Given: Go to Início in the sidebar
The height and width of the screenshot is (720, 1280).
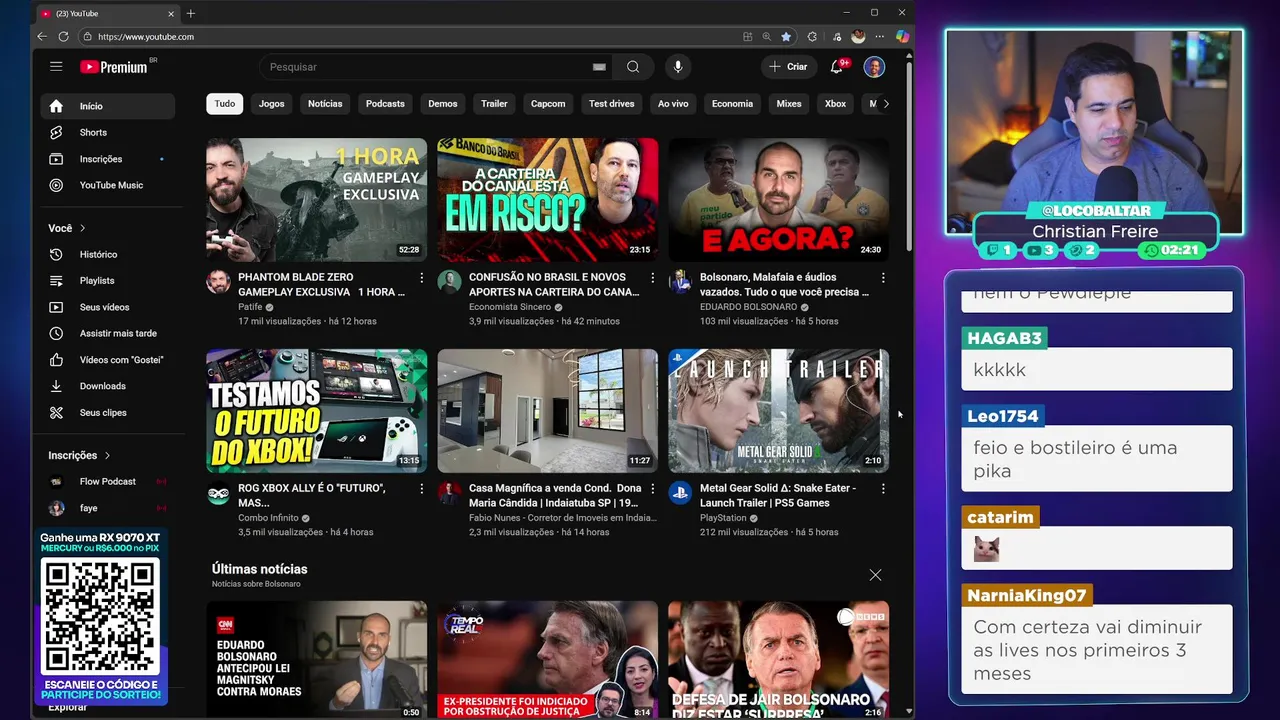Looking at the screenshot, I should pyautogui.click(x=108, y=106).
